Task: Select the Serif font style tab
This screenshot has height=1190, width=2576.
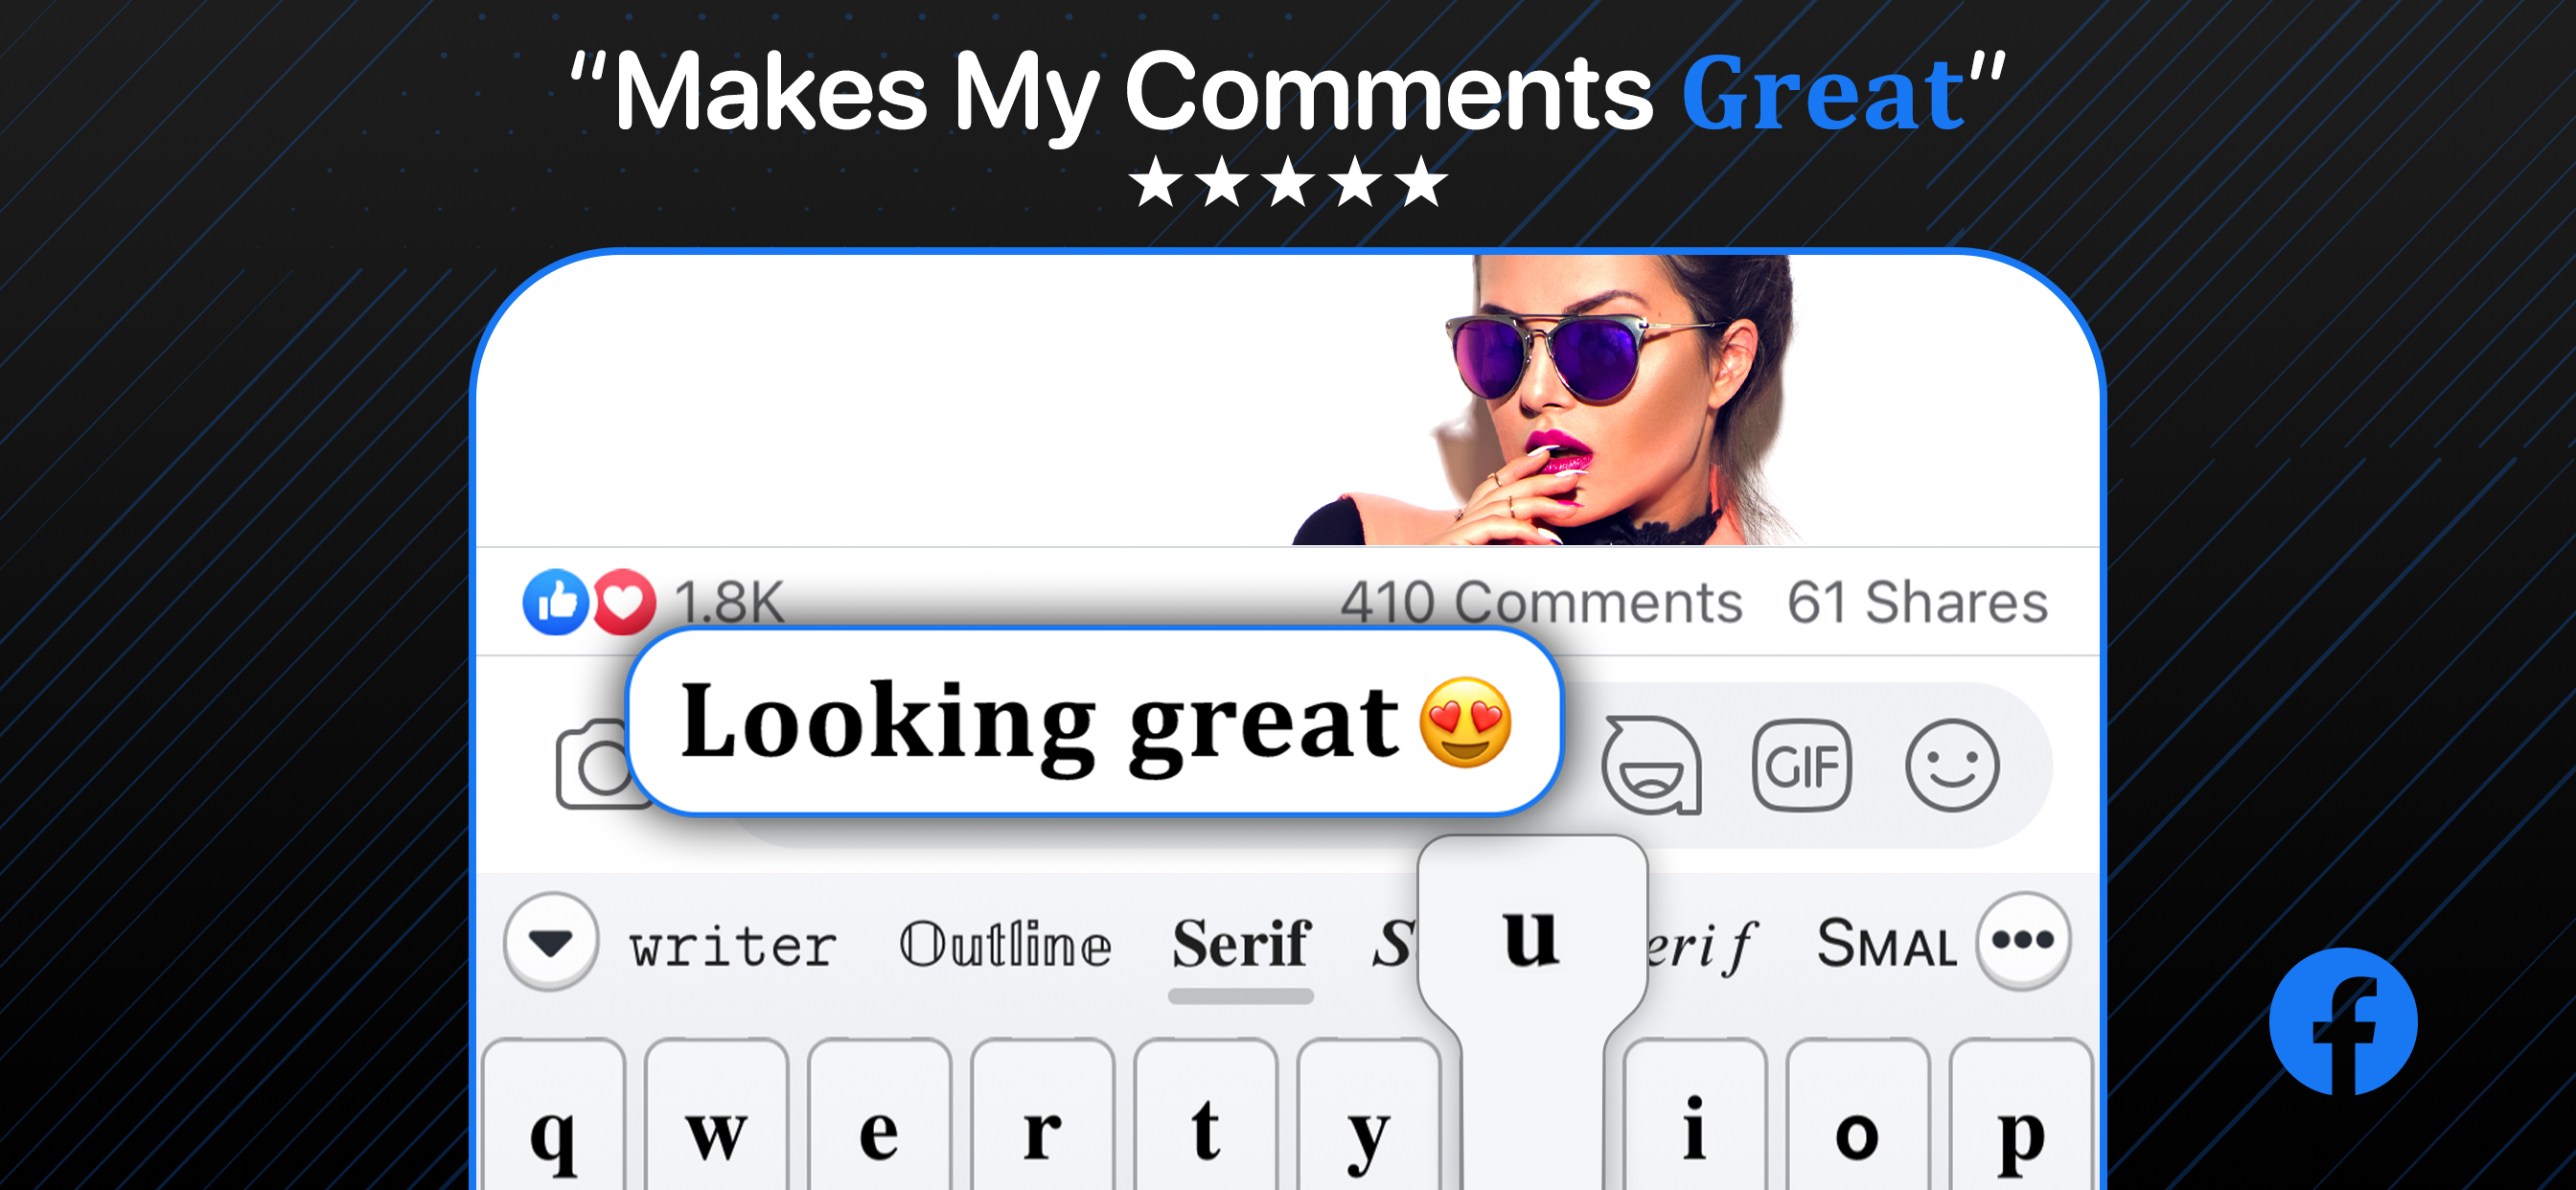Action: (x=1240, y=944)
